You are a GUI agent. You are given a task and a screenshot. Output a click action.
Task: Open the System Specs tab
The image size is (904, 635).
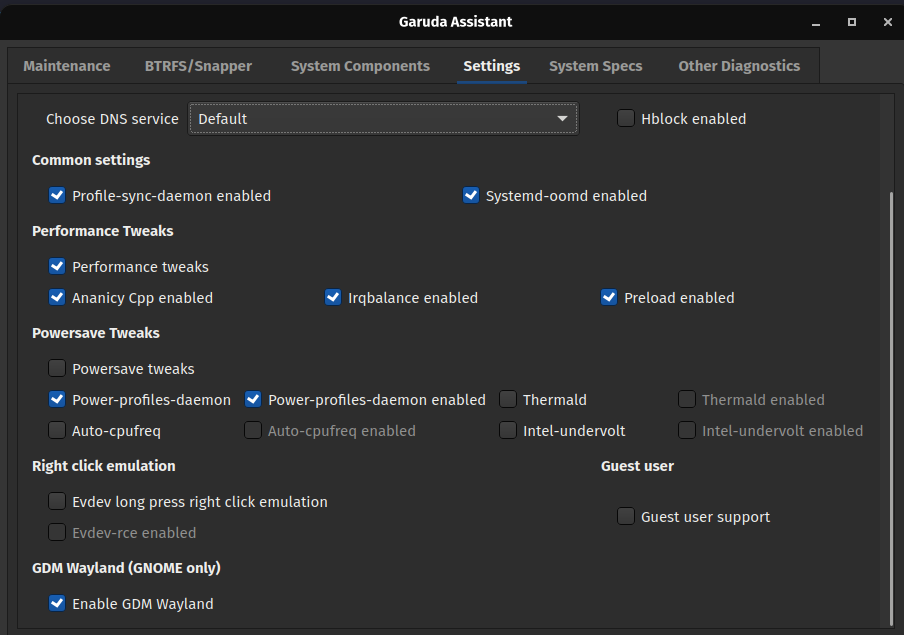click(x=595, y=65)
